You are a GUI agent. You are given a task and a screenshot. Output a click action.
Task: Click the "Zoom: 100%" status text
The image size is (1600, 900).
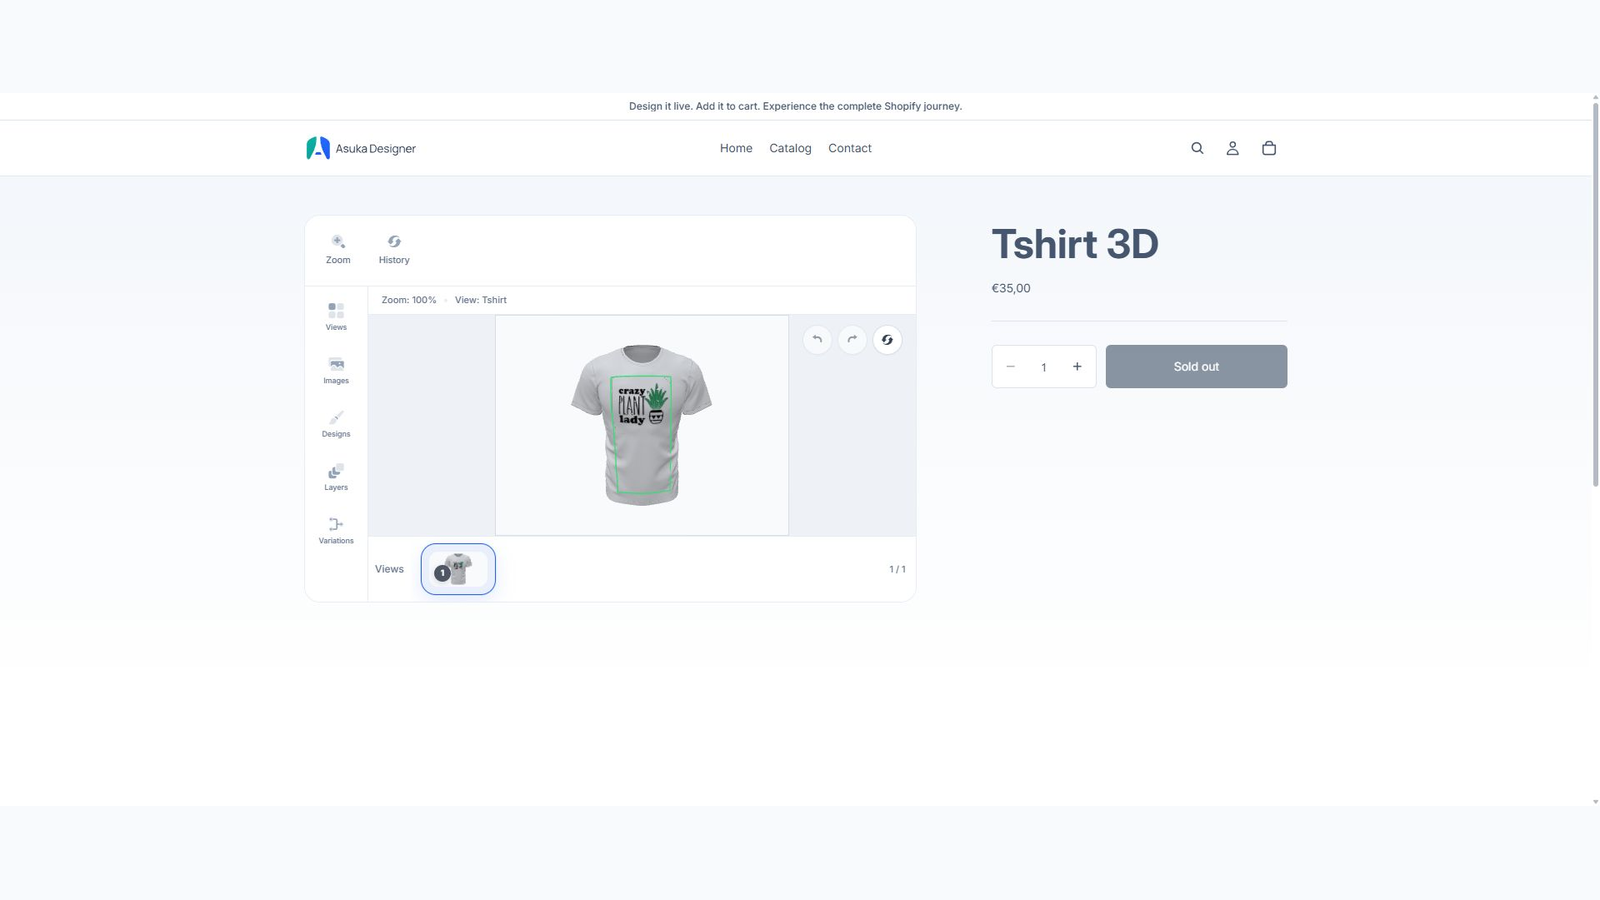coord(409,300)
